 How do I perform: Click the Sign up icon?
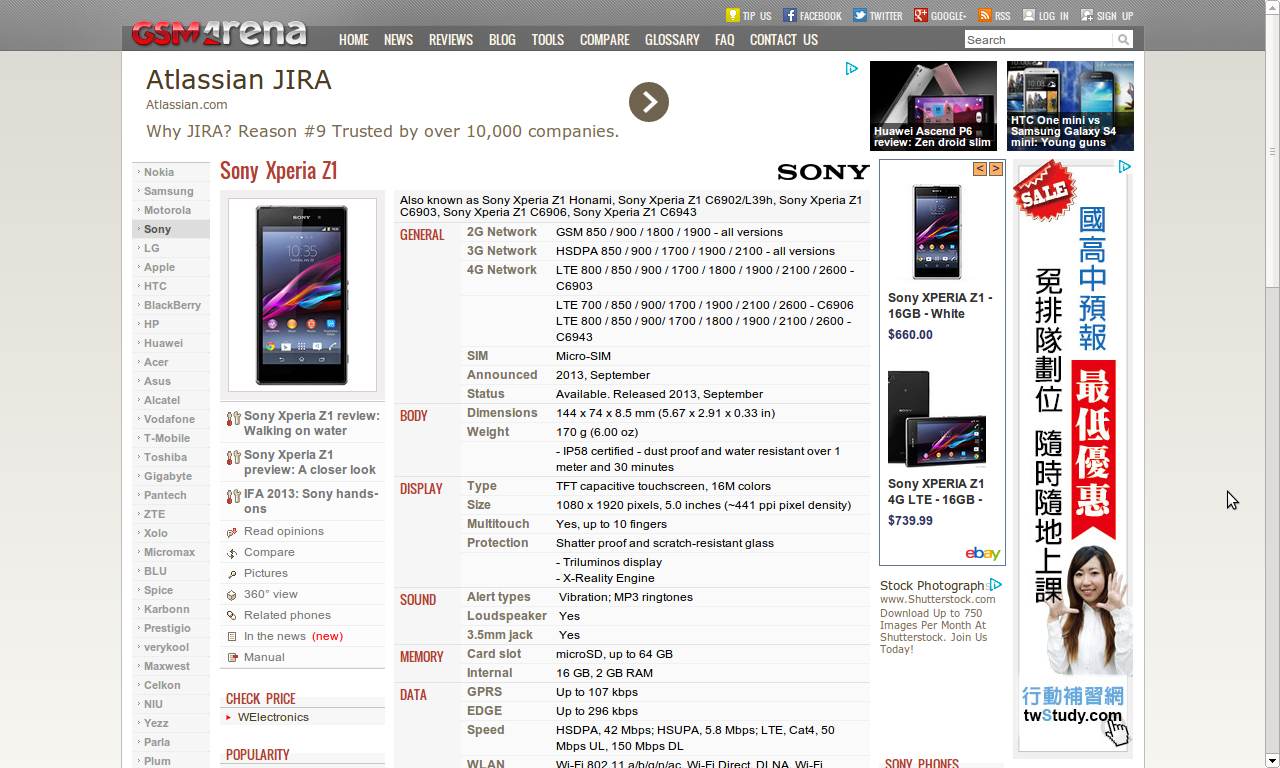[x=1086, y=15]
